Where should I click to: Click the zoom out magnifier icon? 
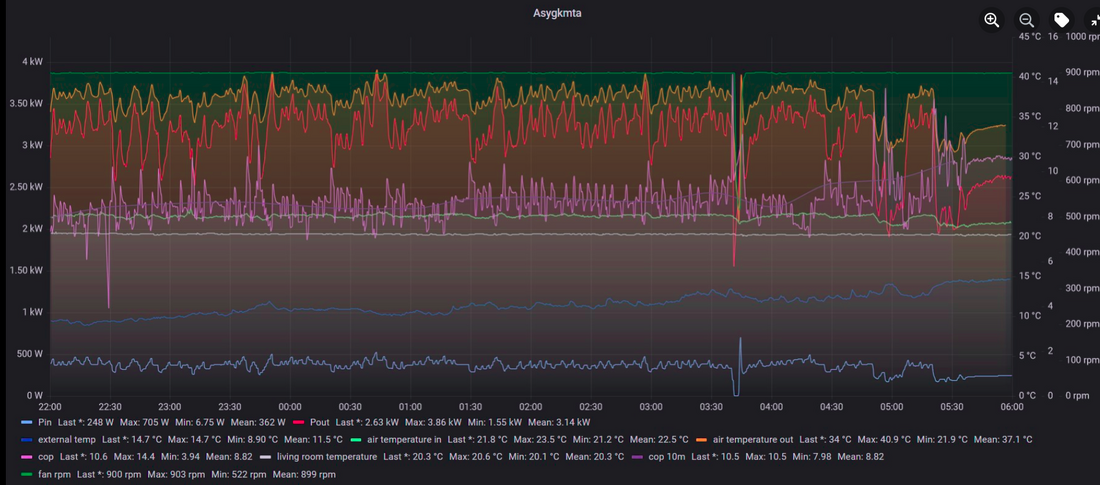pyautogui.click(x=1026, y=20)
